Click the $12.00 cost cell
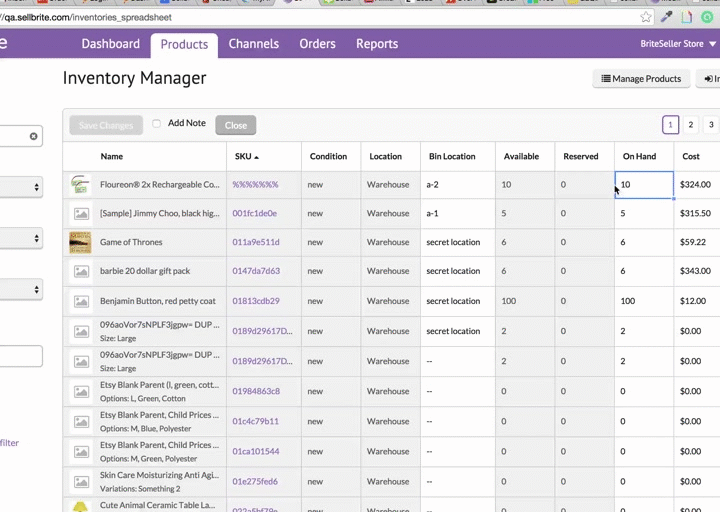Viewport: 720px width, 512px height. pyautogui.click(x=697, y=301)
